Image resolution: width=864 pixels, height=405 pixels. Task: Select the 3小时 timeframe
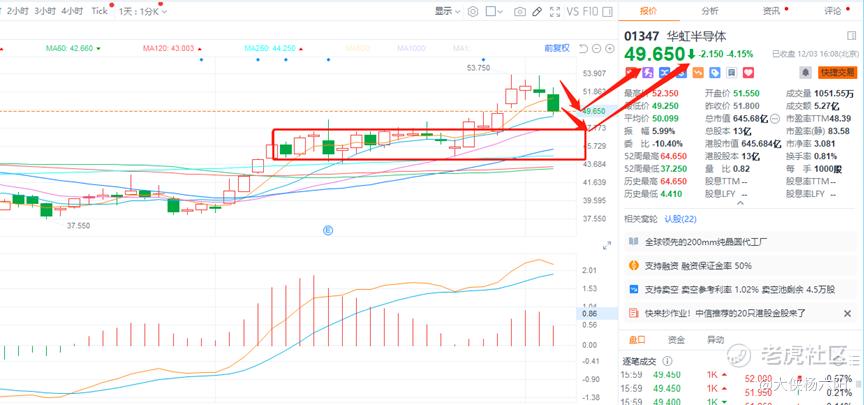(45, 11)
